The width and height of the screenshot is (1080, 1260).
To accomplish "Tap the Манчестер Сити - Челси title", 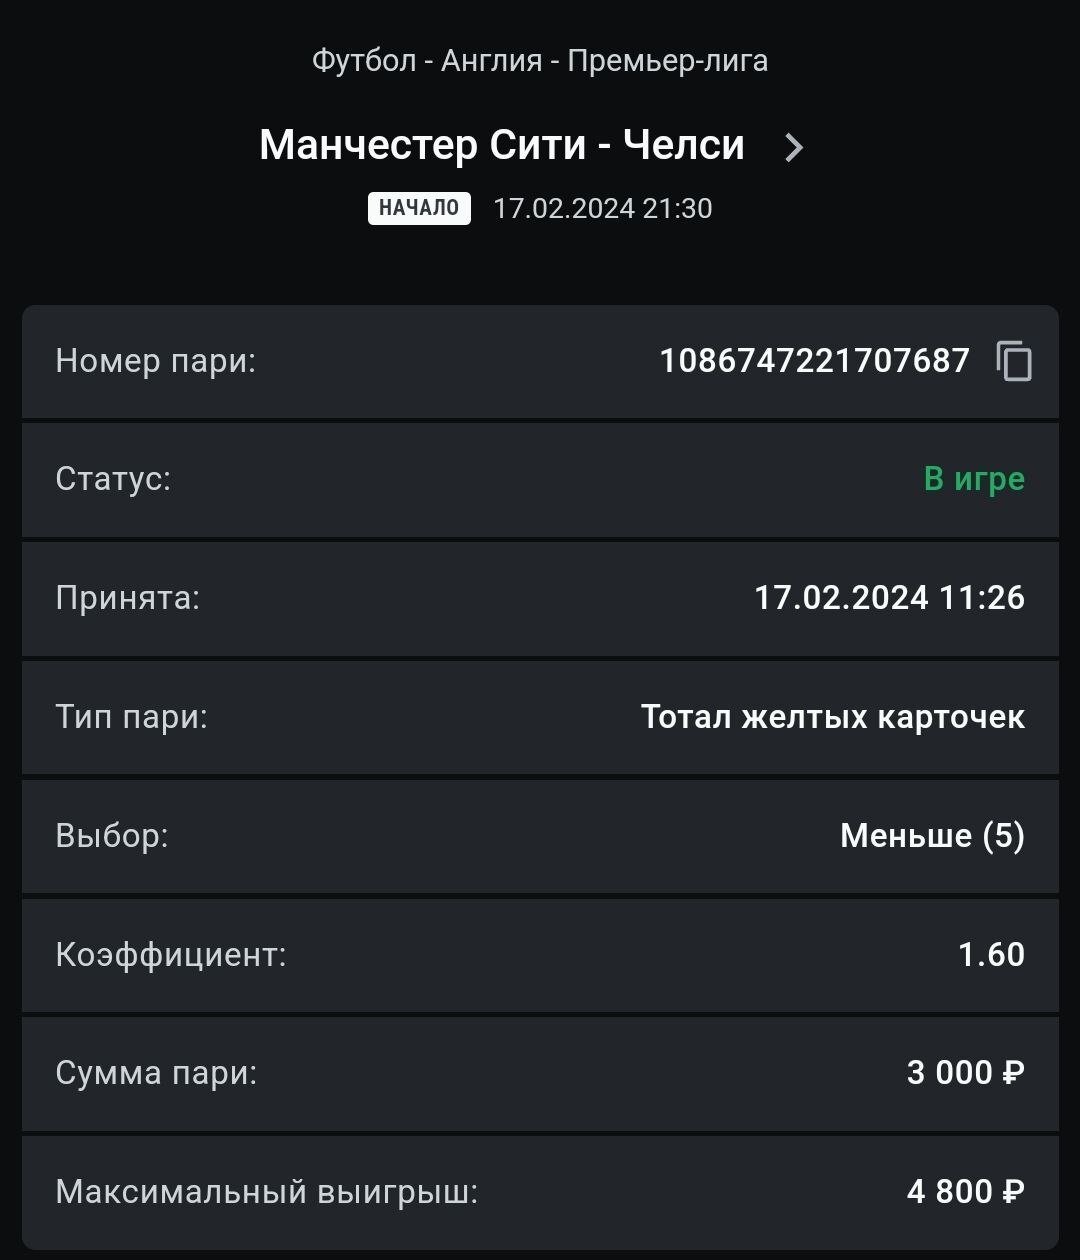I will (502, 146).
